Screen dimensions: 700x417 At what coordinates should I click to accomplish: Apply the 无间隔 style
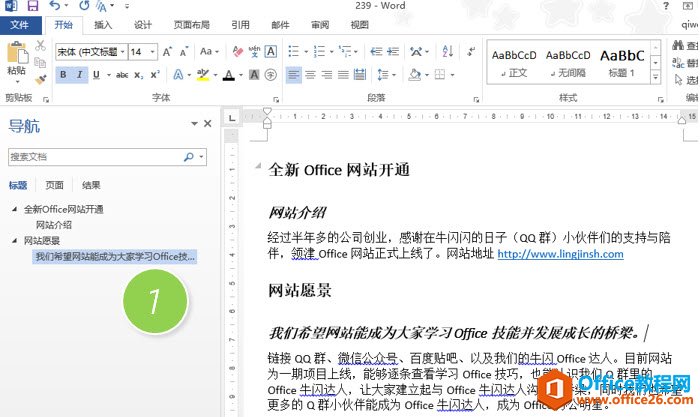click(568, 63)
